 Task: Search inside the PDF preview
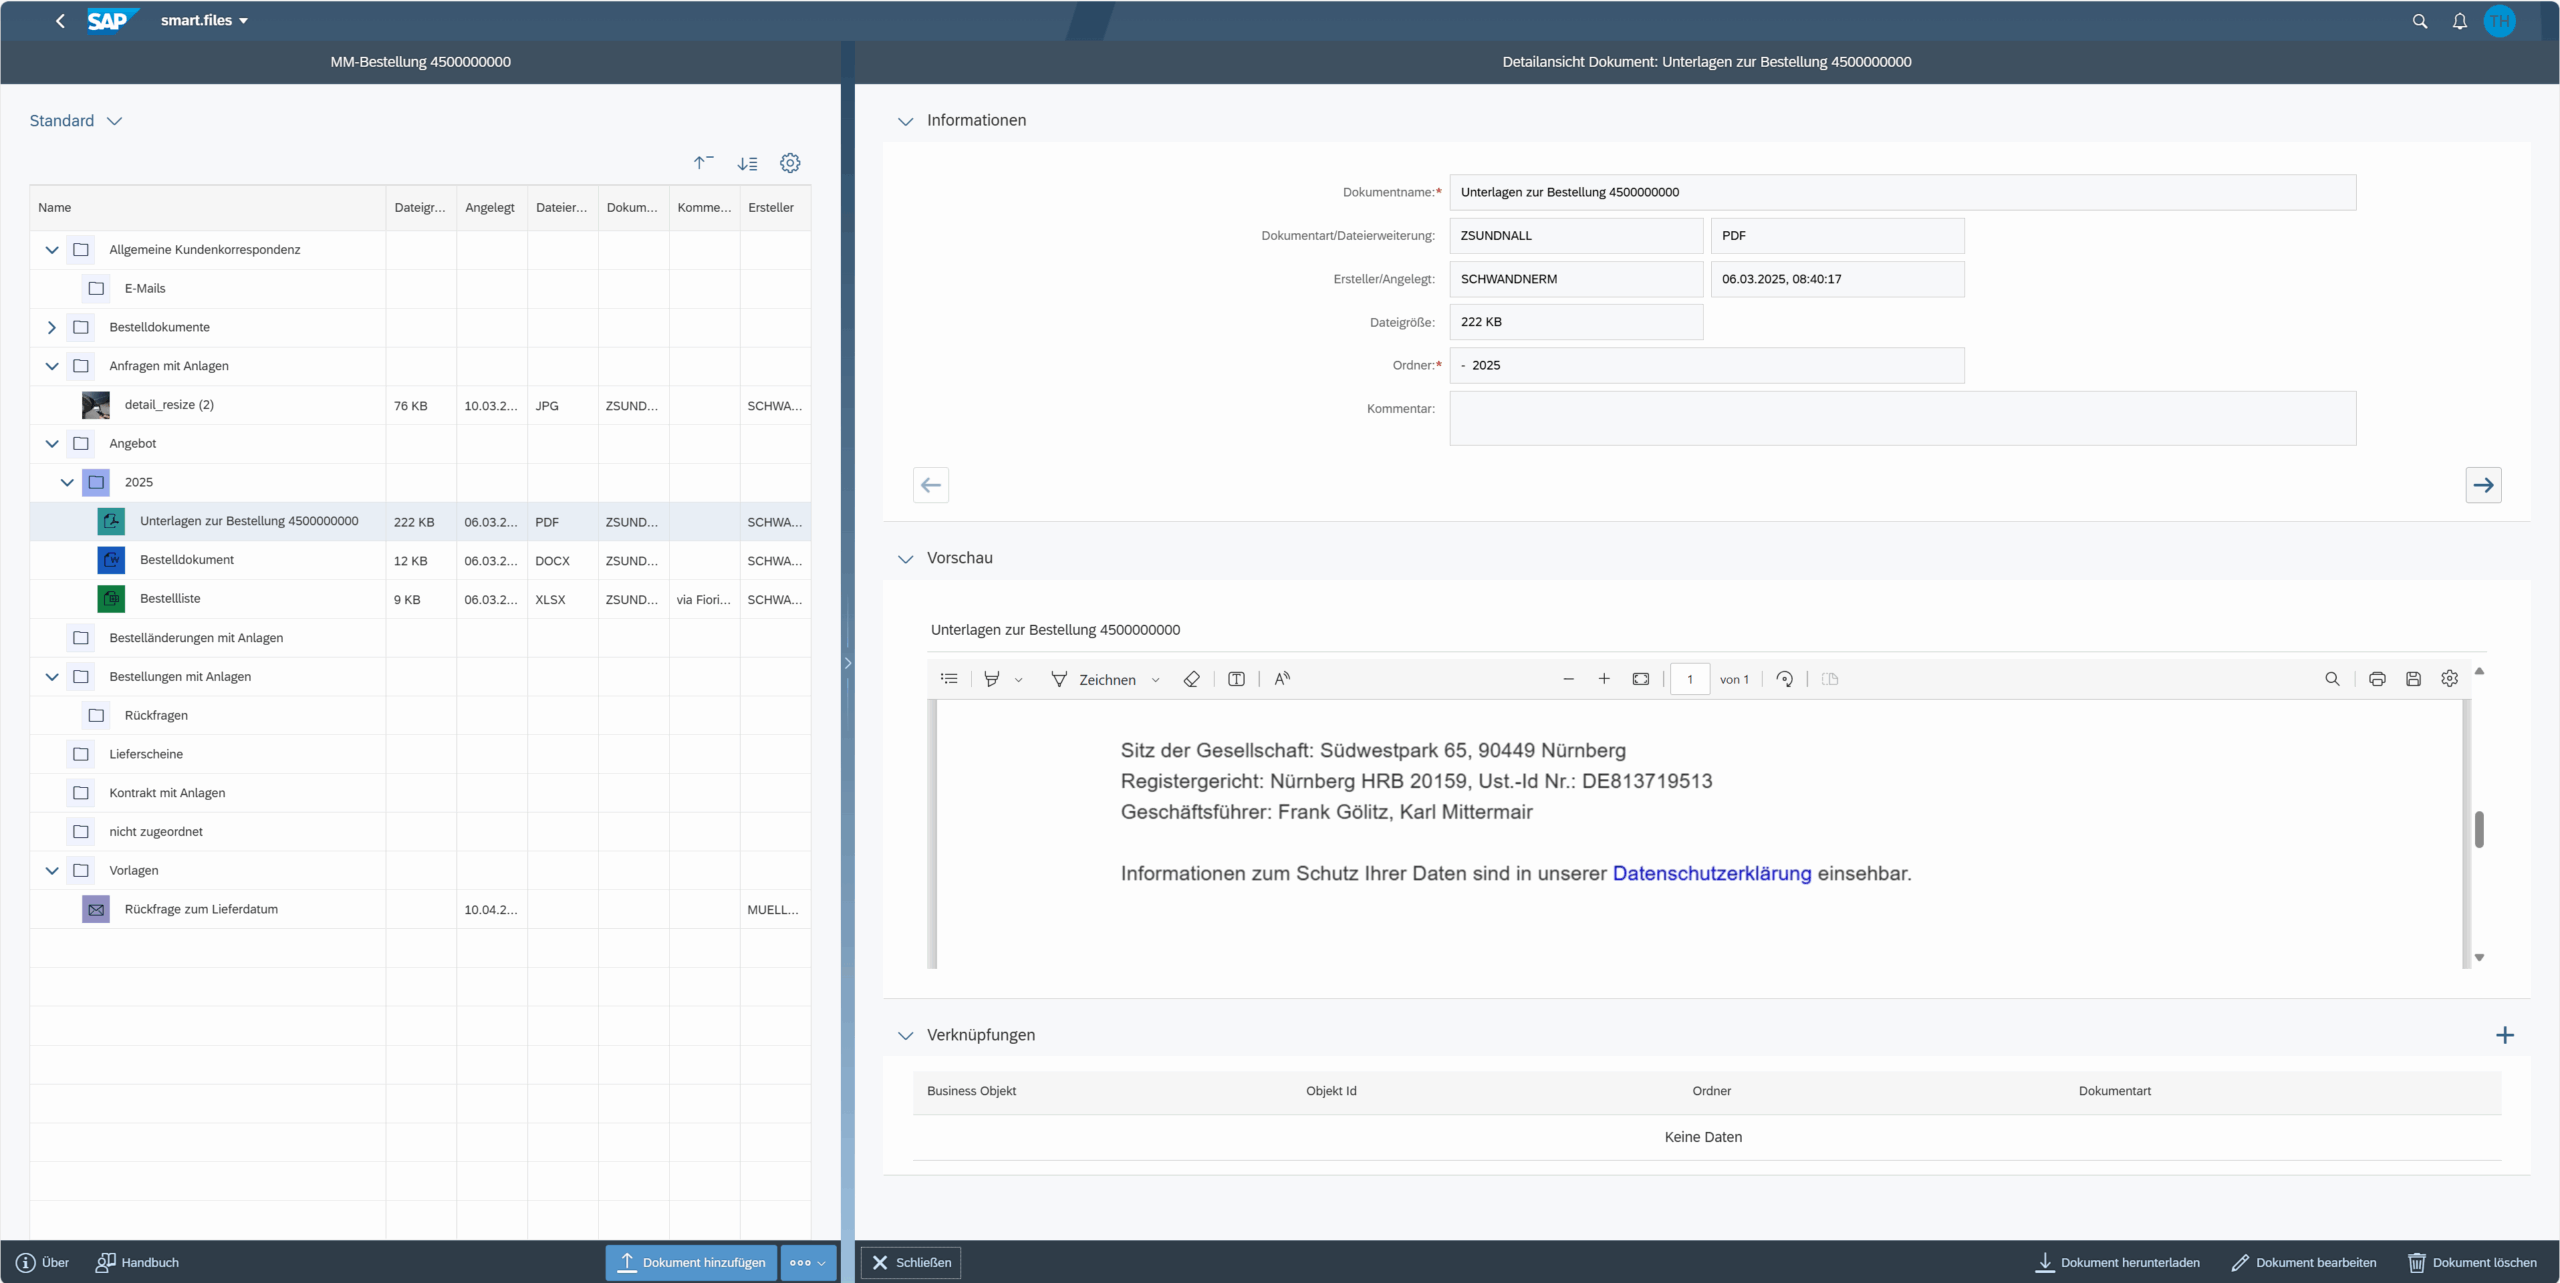click(x=2332, y=679)
